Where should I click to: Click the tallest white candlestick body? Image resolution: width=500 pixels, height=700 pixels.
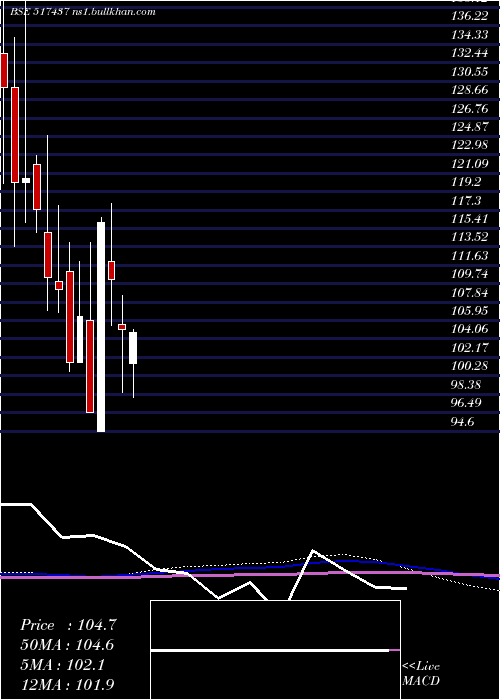101,327
